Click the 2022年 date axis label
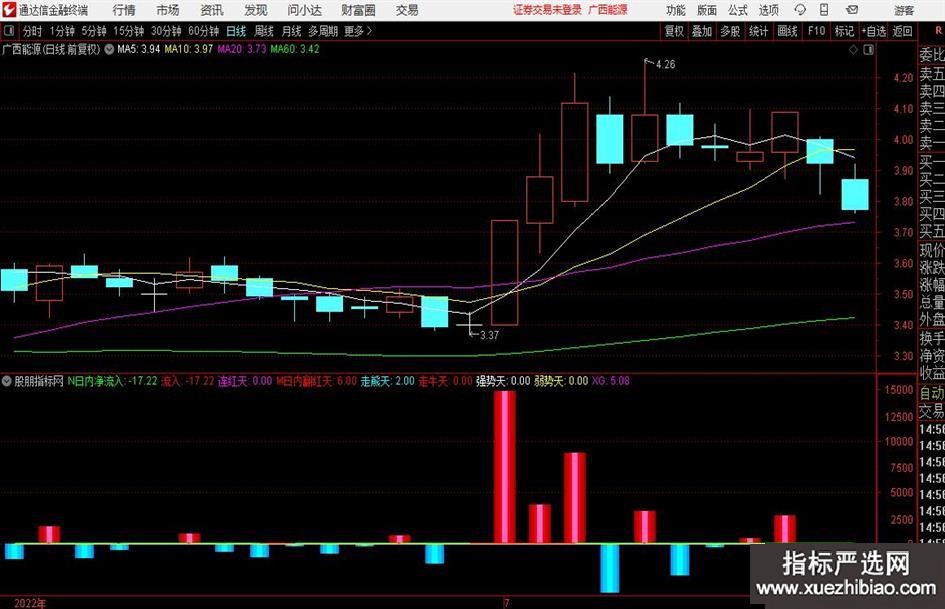The height and width of the screenshot is (609, 945). 30,603
